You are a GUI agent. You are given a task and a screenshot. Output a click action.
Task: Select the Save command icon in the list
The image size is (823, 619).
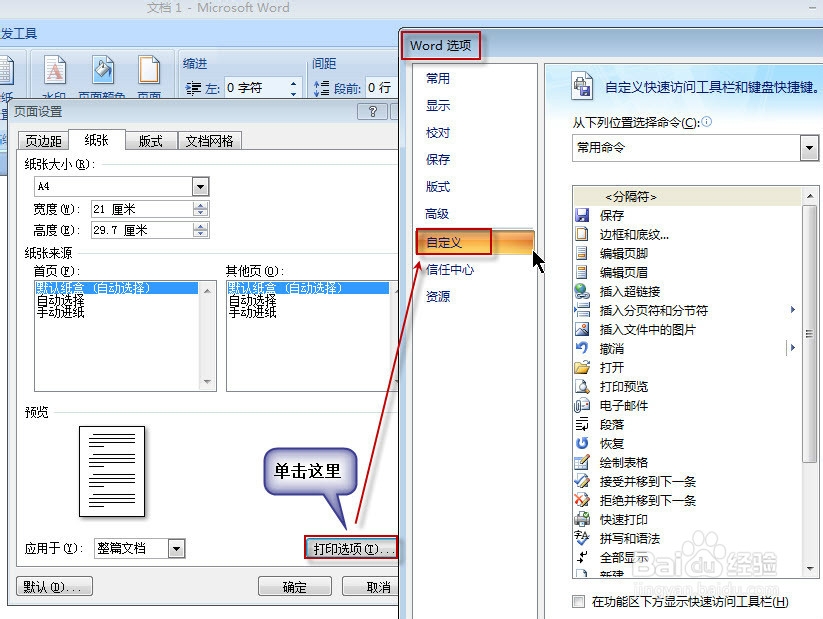click(x=582, y=215)
